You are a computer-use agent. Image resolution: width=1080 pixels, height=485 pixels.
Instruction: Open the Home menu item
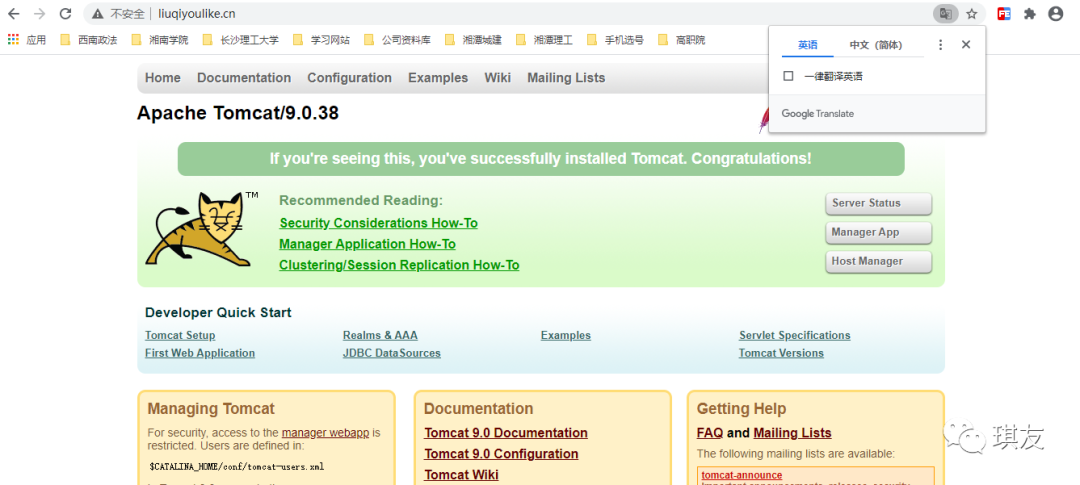click(163, 78)
